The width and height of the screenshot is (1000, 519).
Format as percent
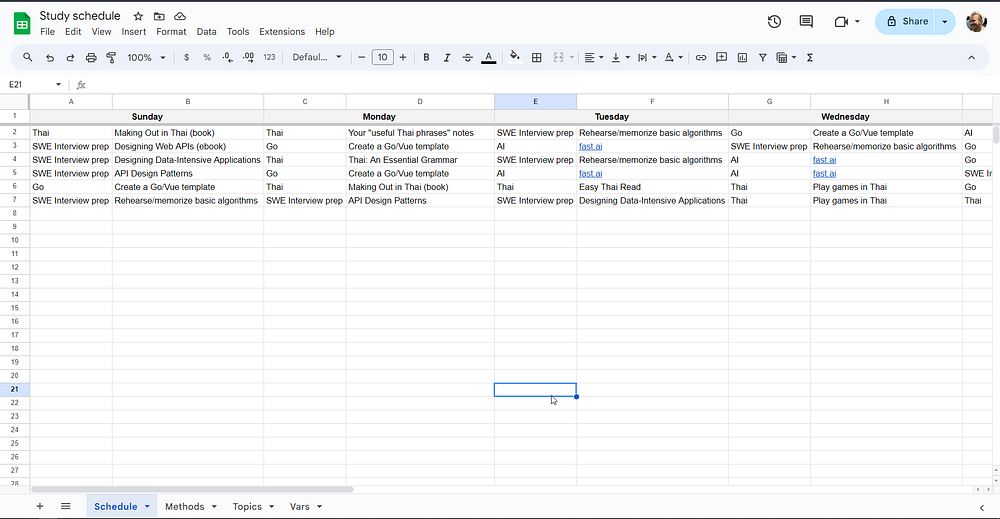pyautogui.click(x=207, y=57)
